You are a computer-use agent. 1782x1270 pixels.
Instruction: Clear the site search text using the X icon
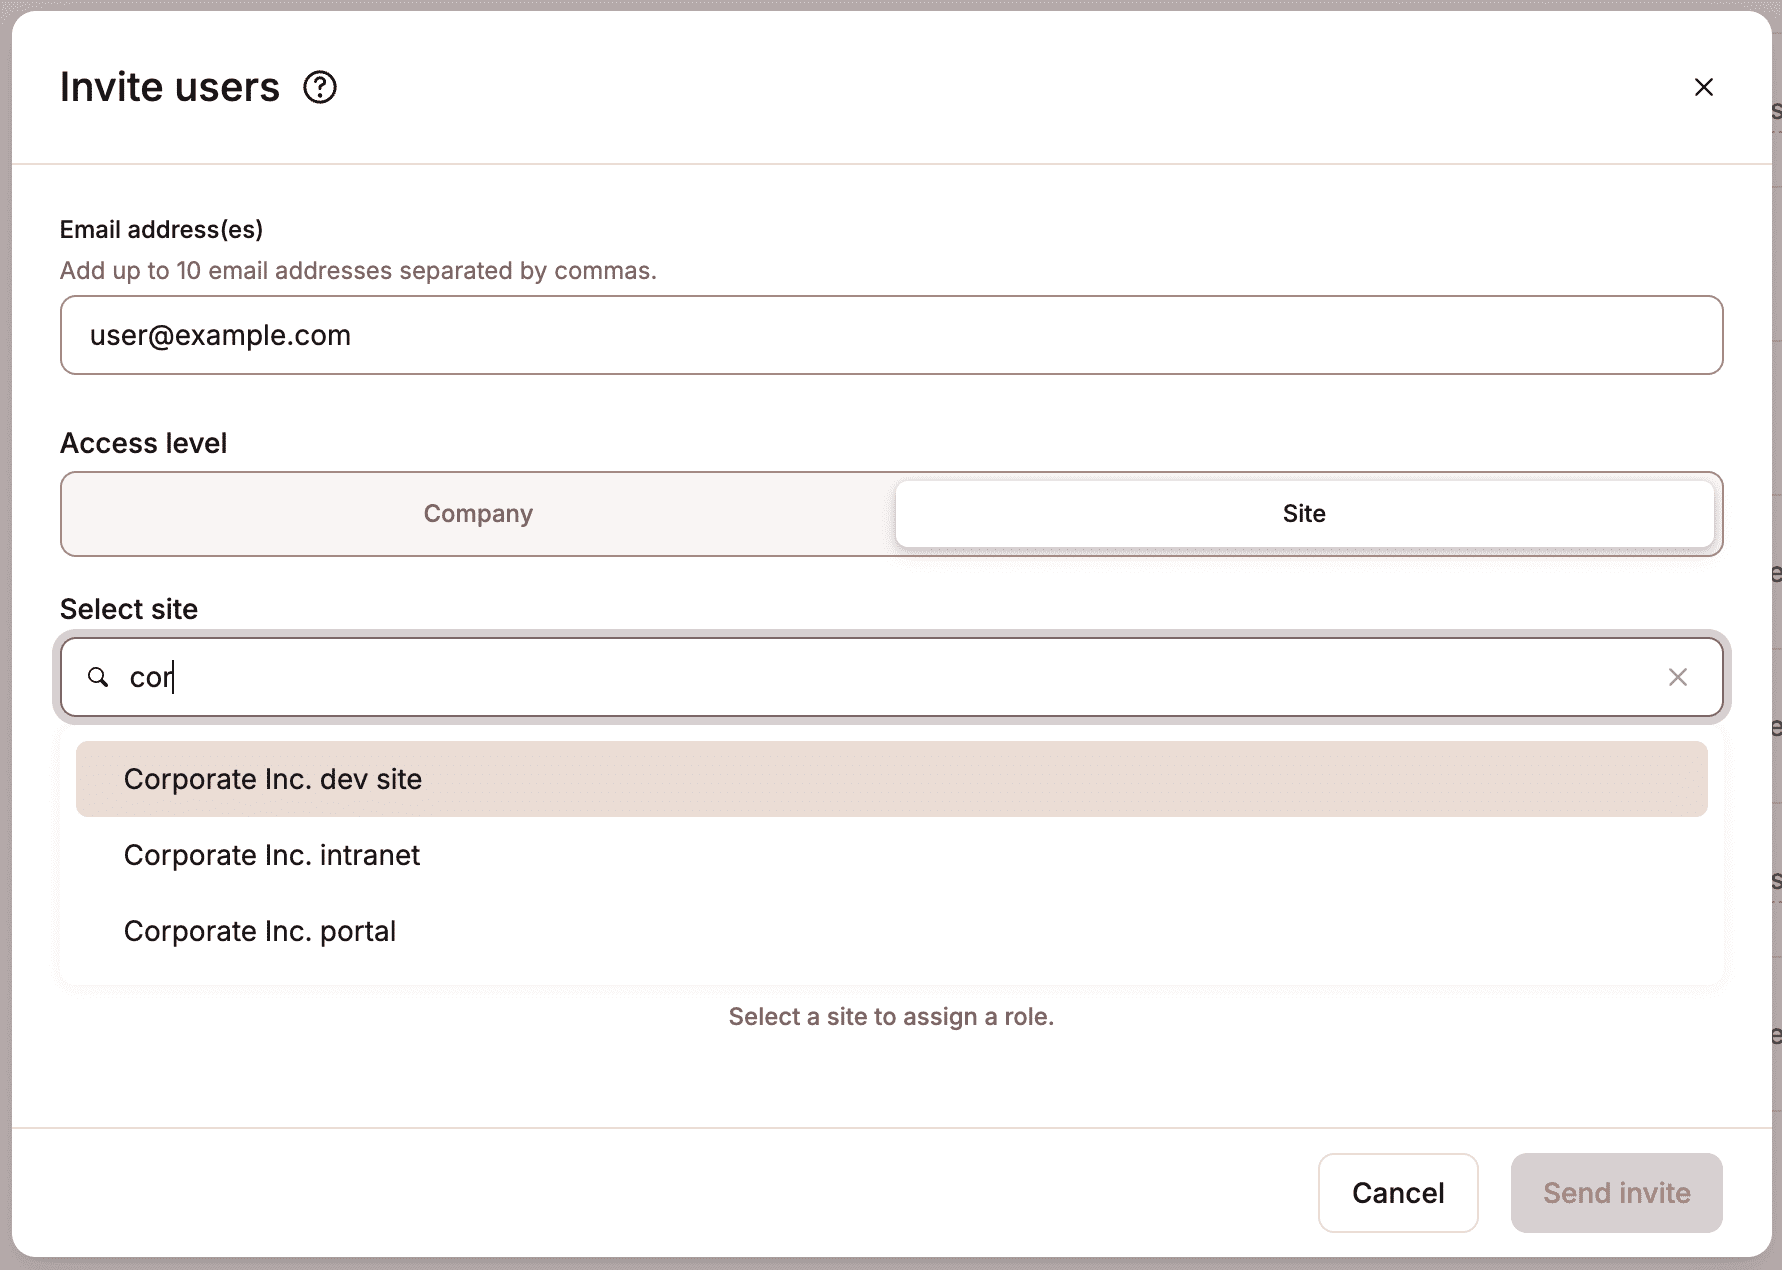tap(1677, 677)
